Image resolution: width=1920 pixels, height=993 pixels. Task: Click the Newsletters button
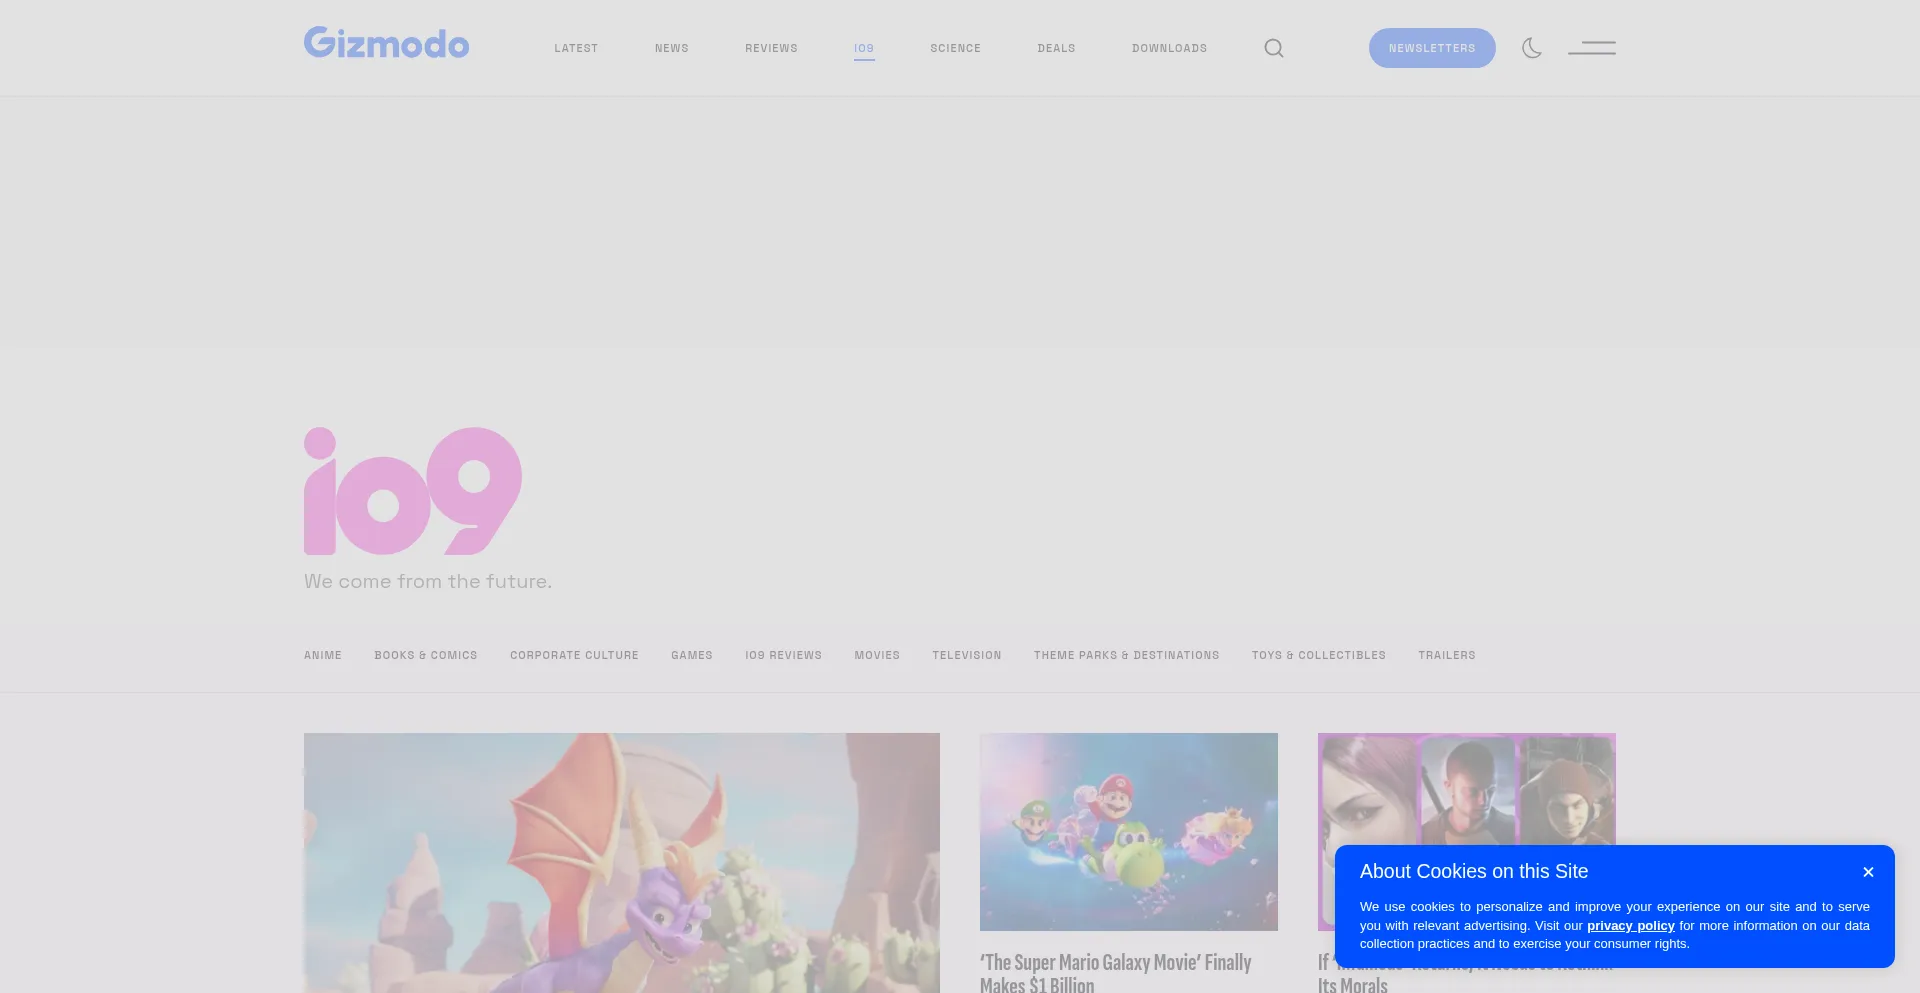(1432, 48)
